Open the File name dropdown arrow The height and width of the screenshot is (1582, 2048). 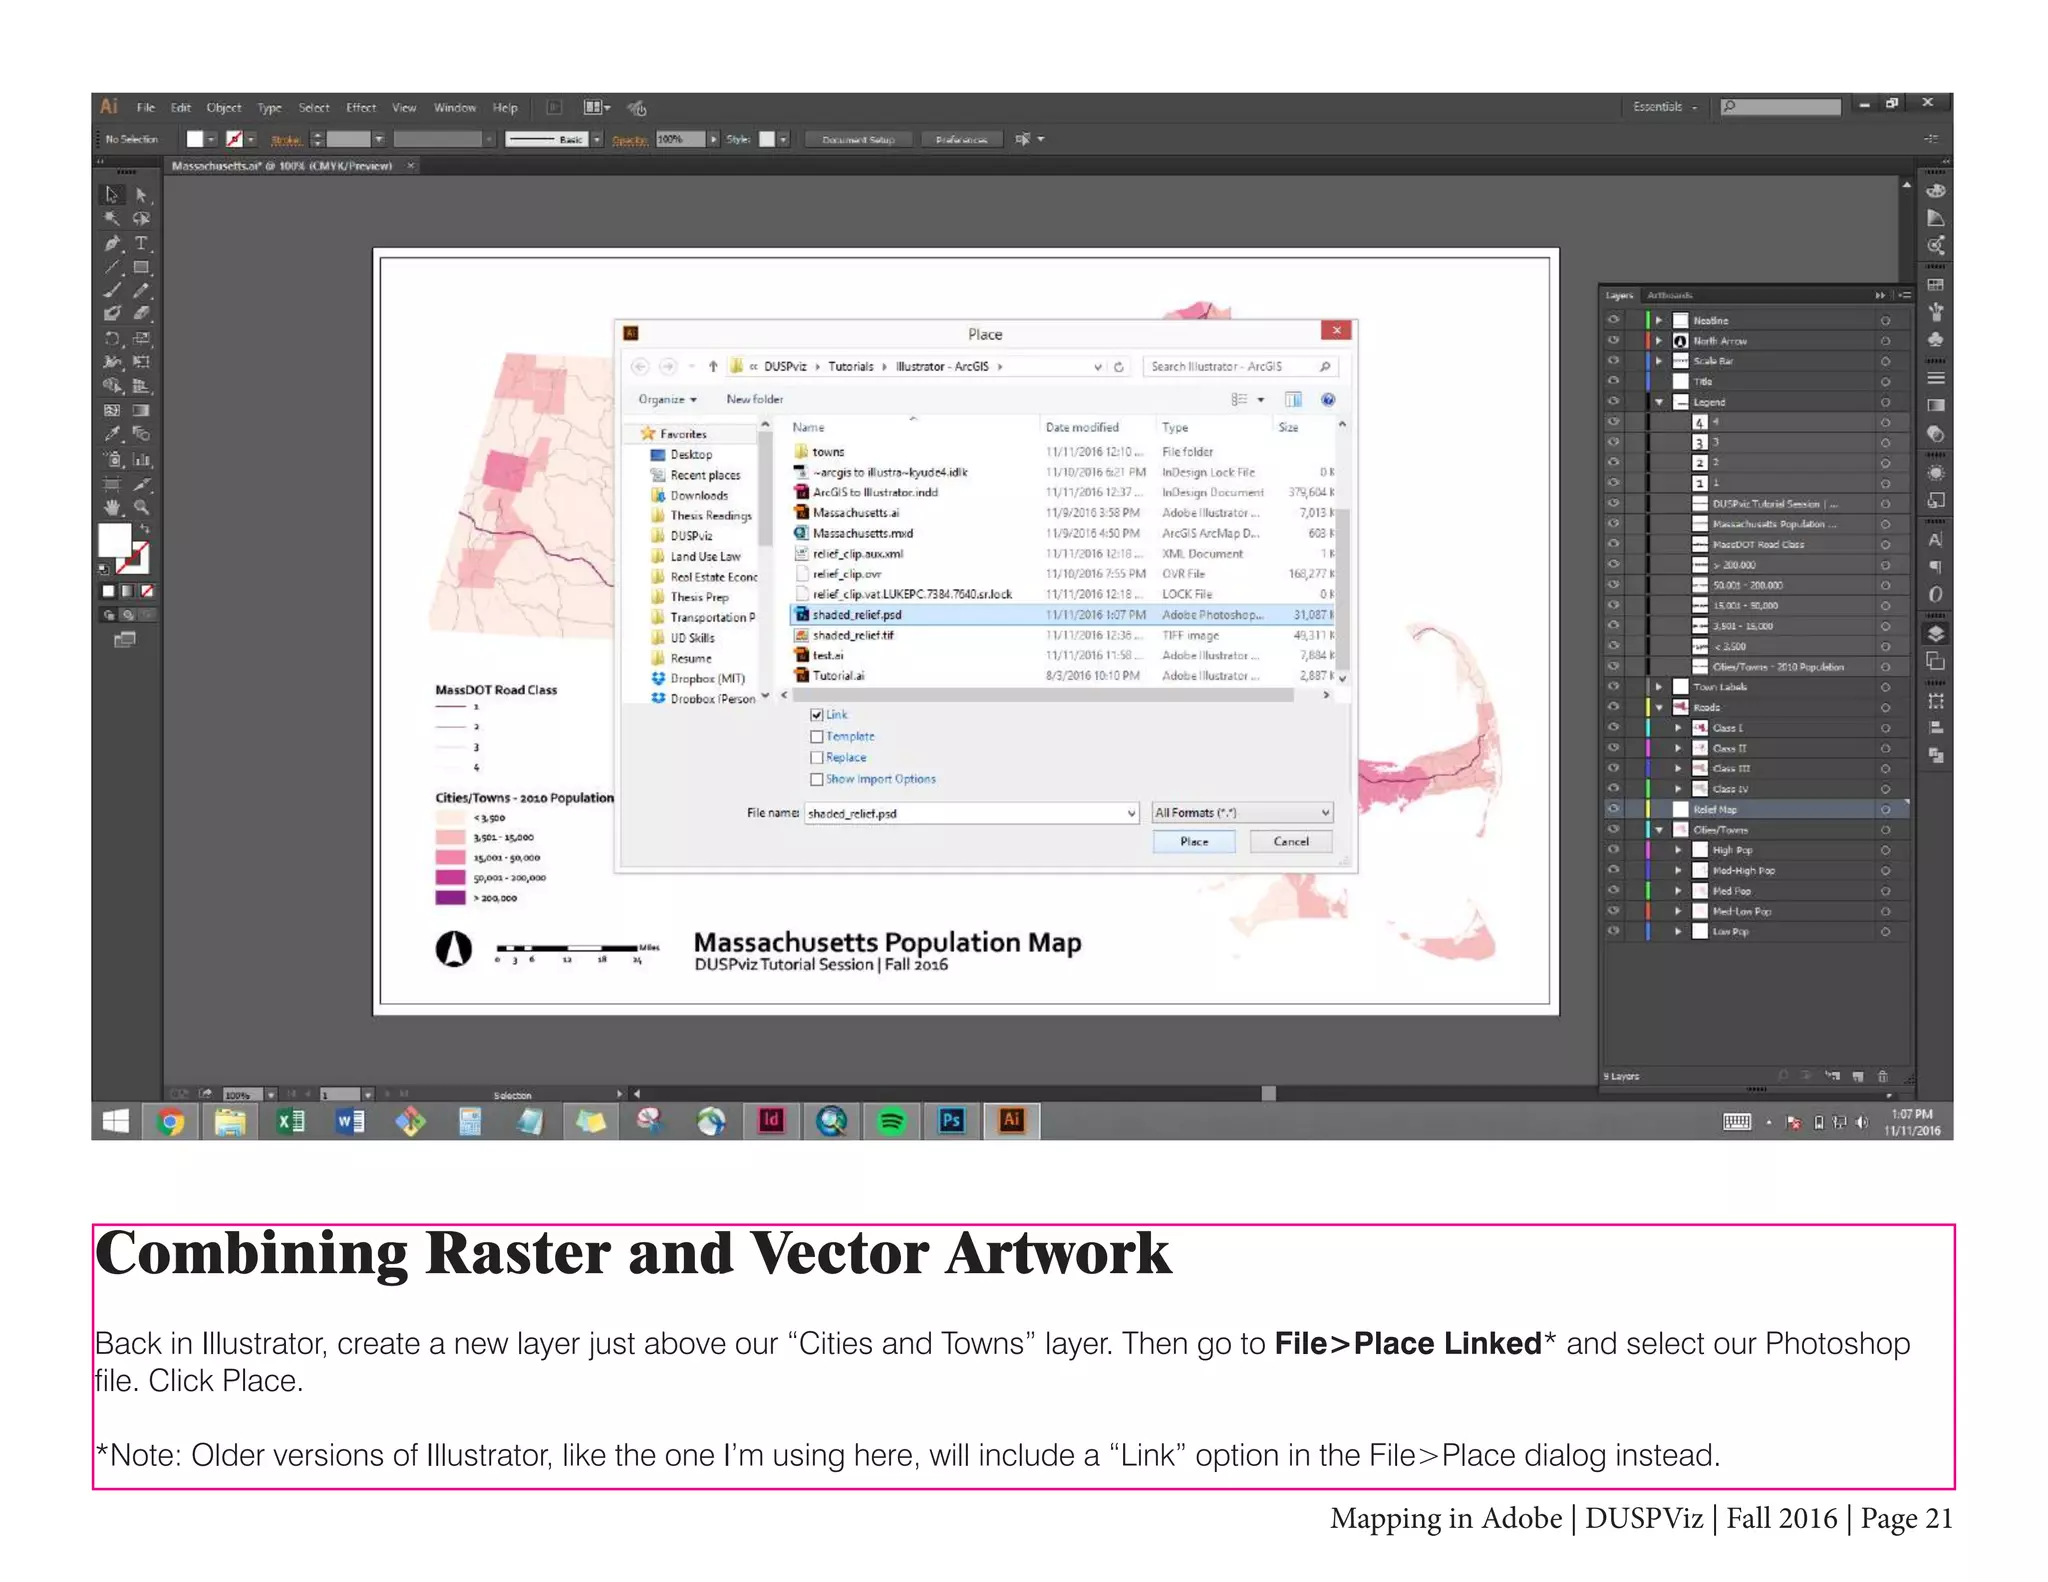(x=1131, y=814)
